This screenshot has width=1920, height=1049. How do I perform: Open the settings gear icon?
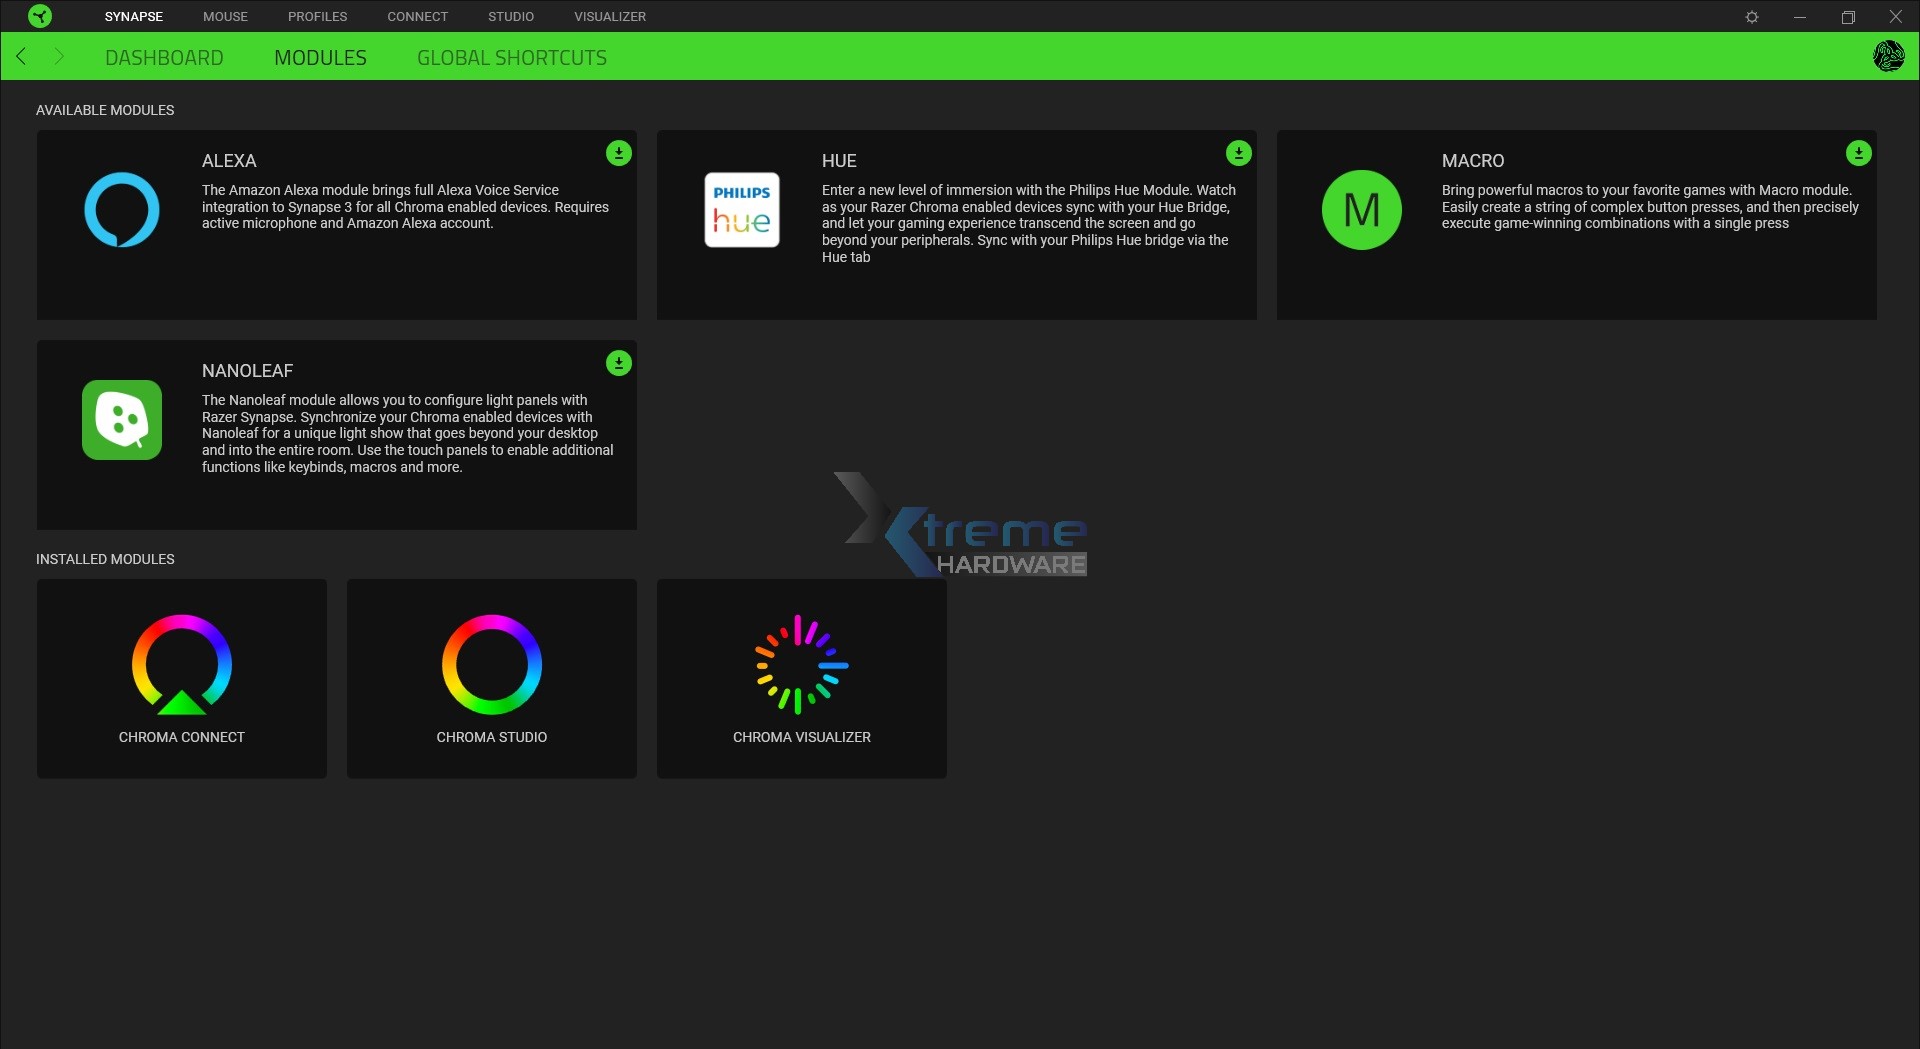(x=1752, y=17)
